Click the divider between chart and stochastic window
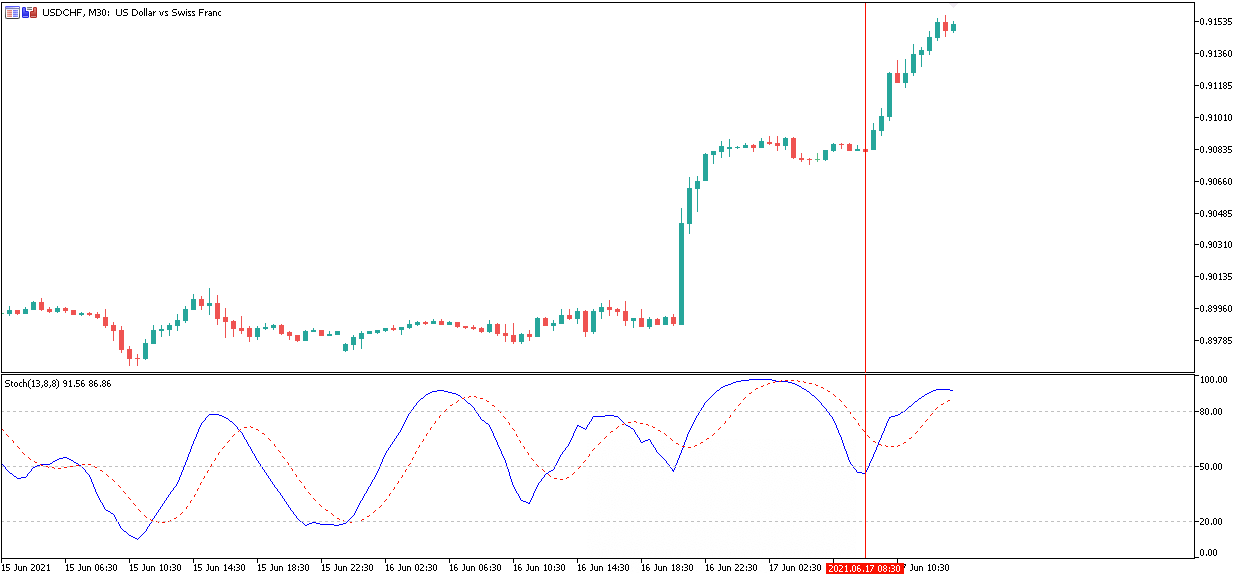The width and height of the screenshot is (1243, 574). point(598,374)
